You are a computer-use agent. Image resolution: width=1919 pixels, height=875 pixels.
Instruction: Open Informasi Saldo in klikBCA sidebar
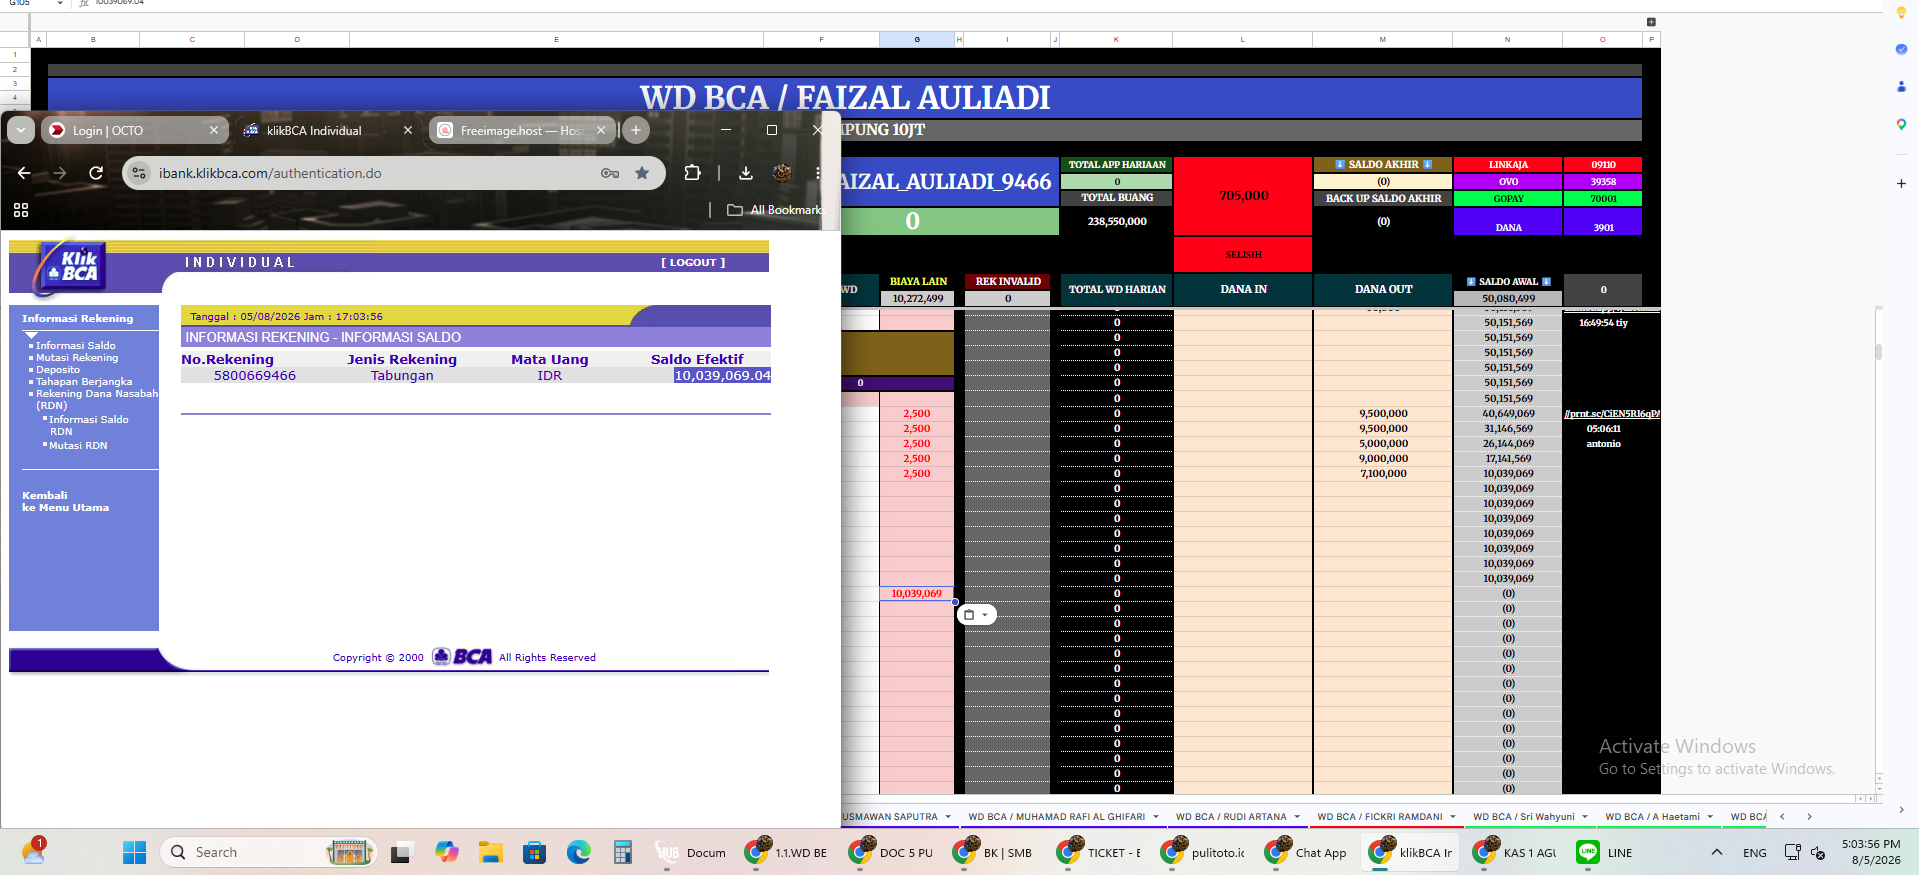75,346
